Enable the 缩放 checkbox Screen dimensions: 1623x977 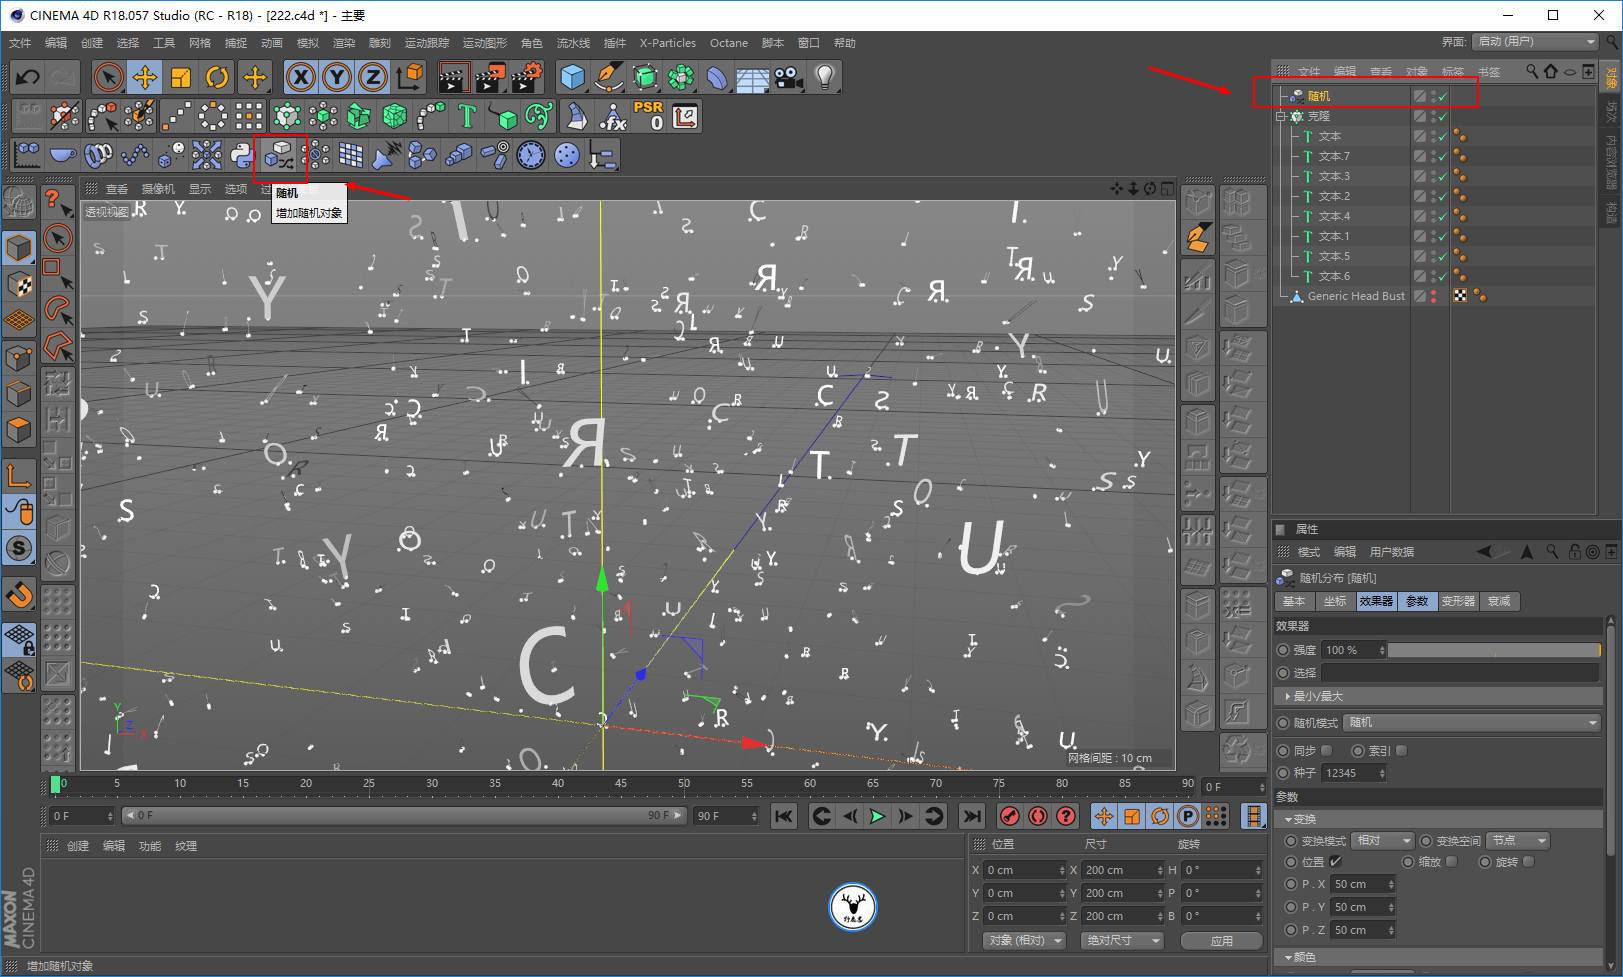point(1452,861)
